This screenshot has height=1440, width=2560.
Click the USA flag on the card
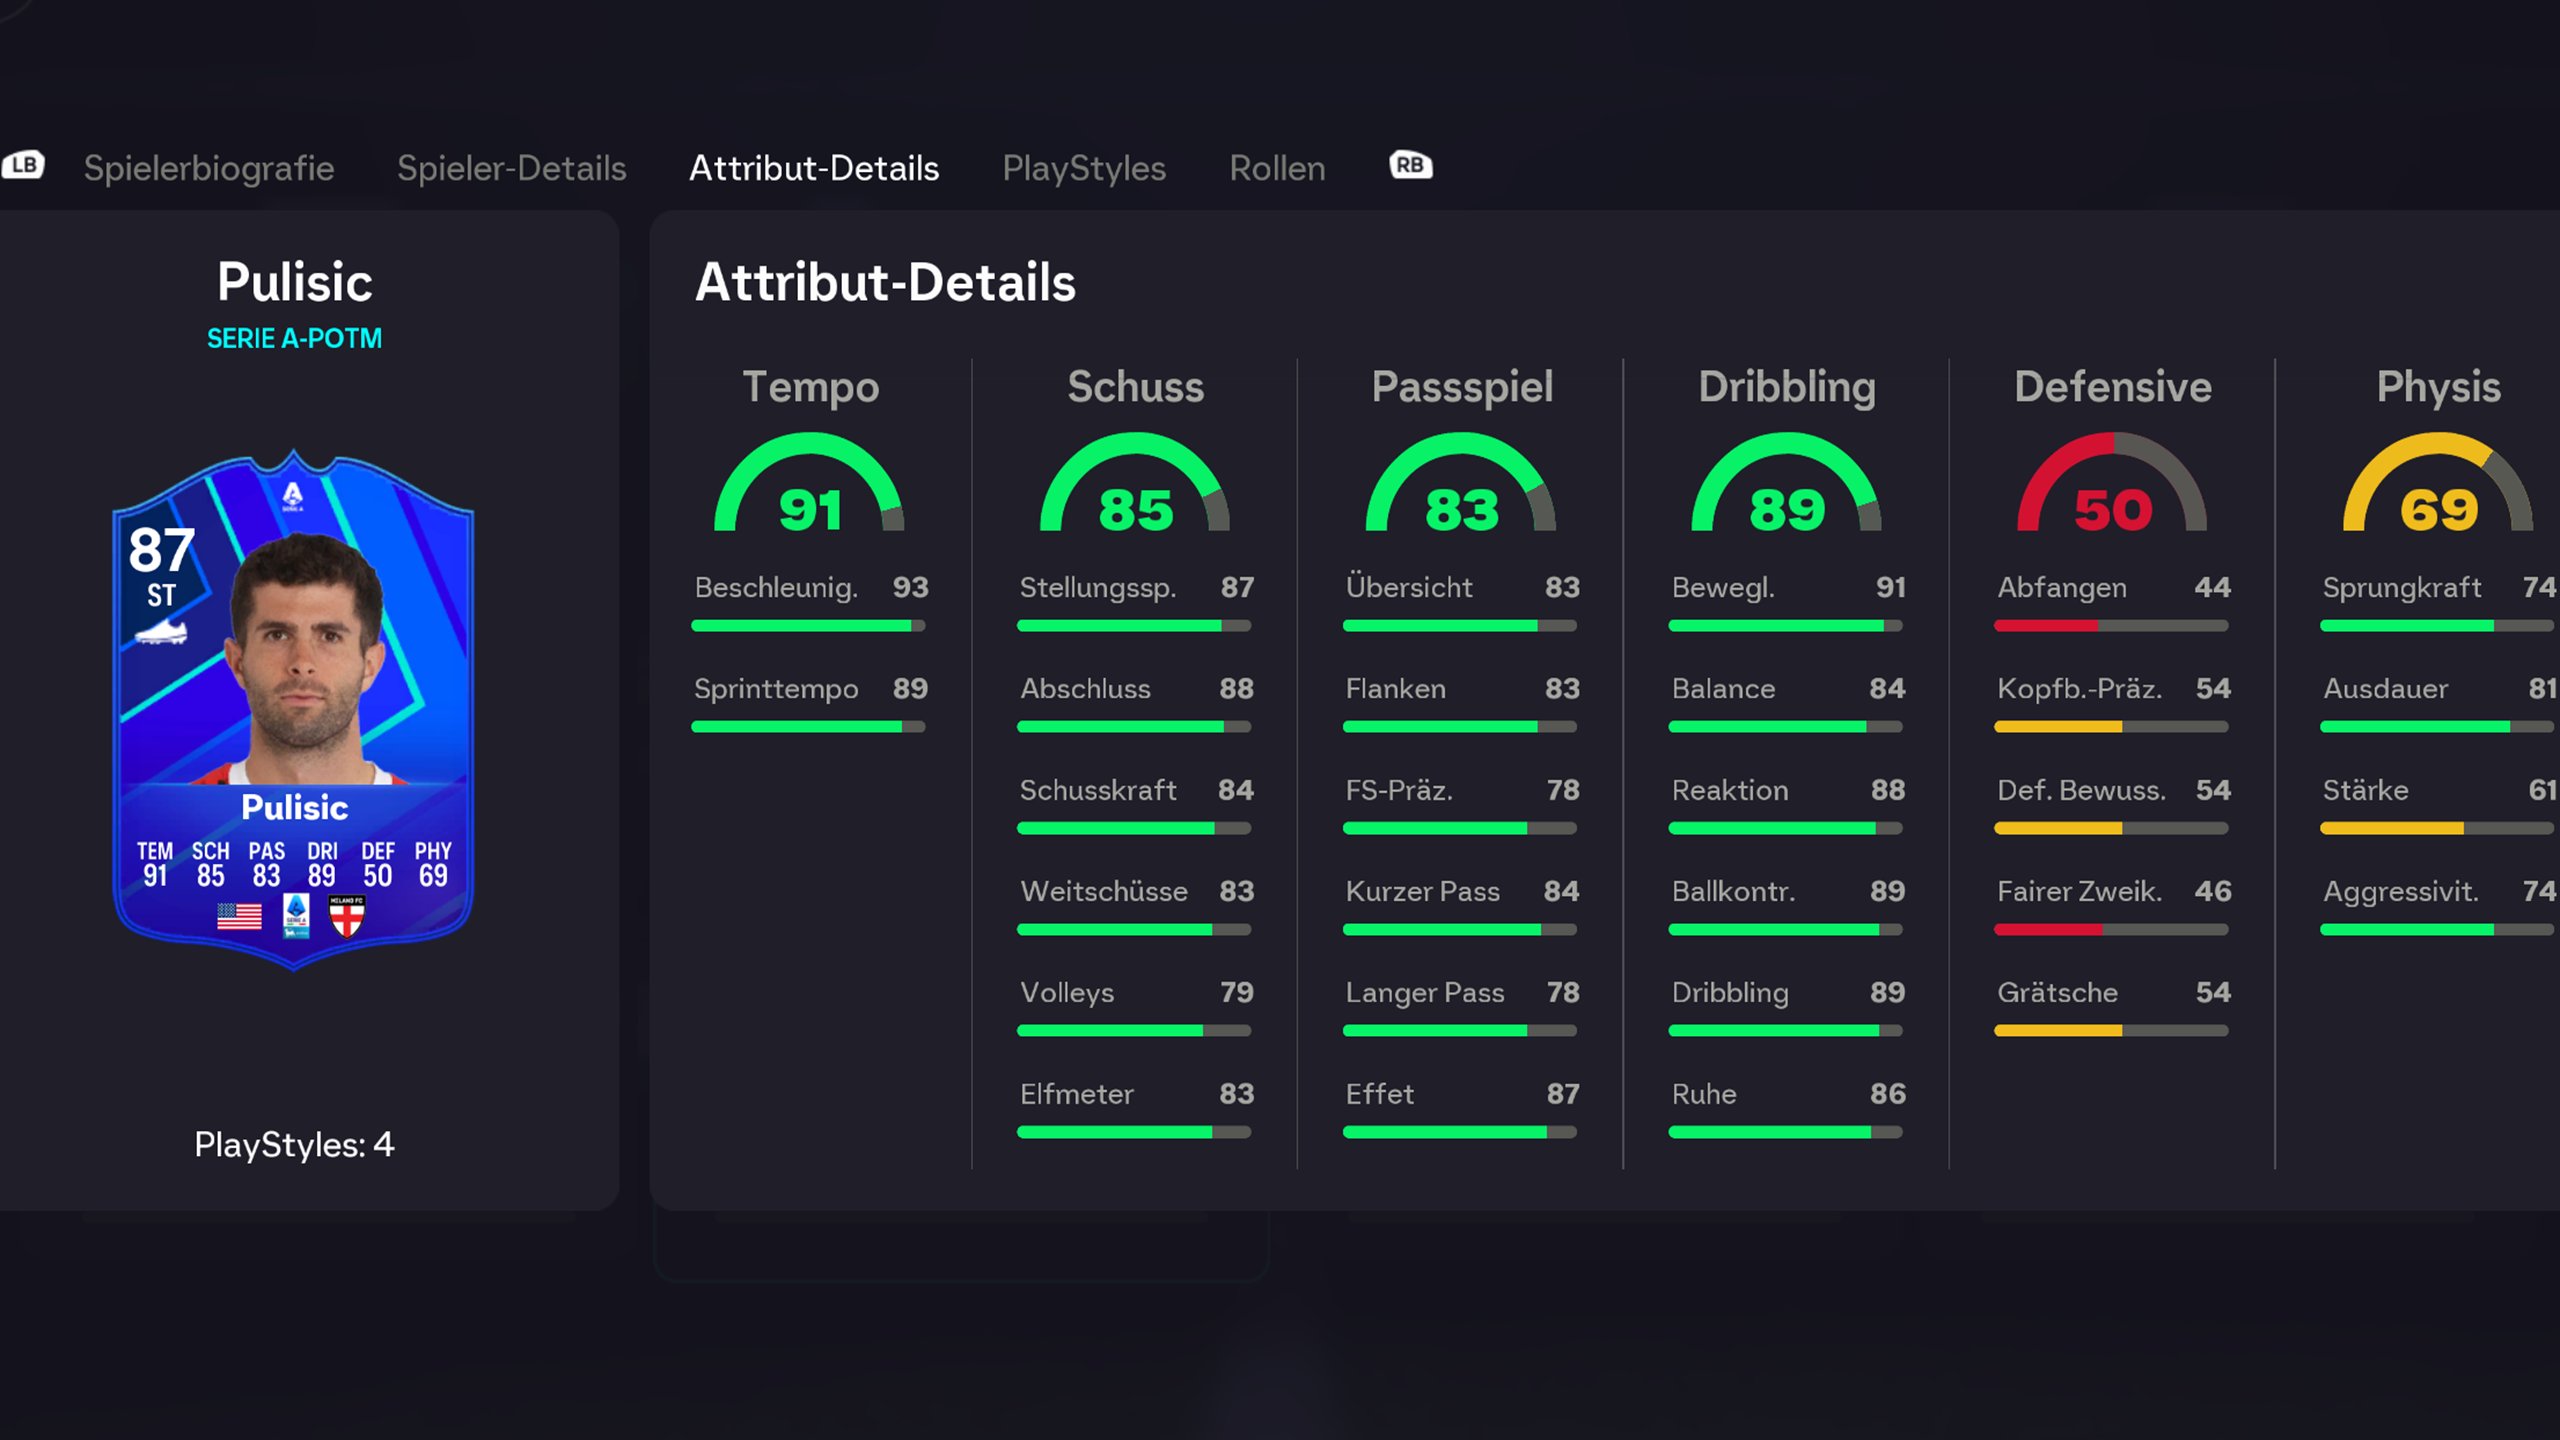239,915
